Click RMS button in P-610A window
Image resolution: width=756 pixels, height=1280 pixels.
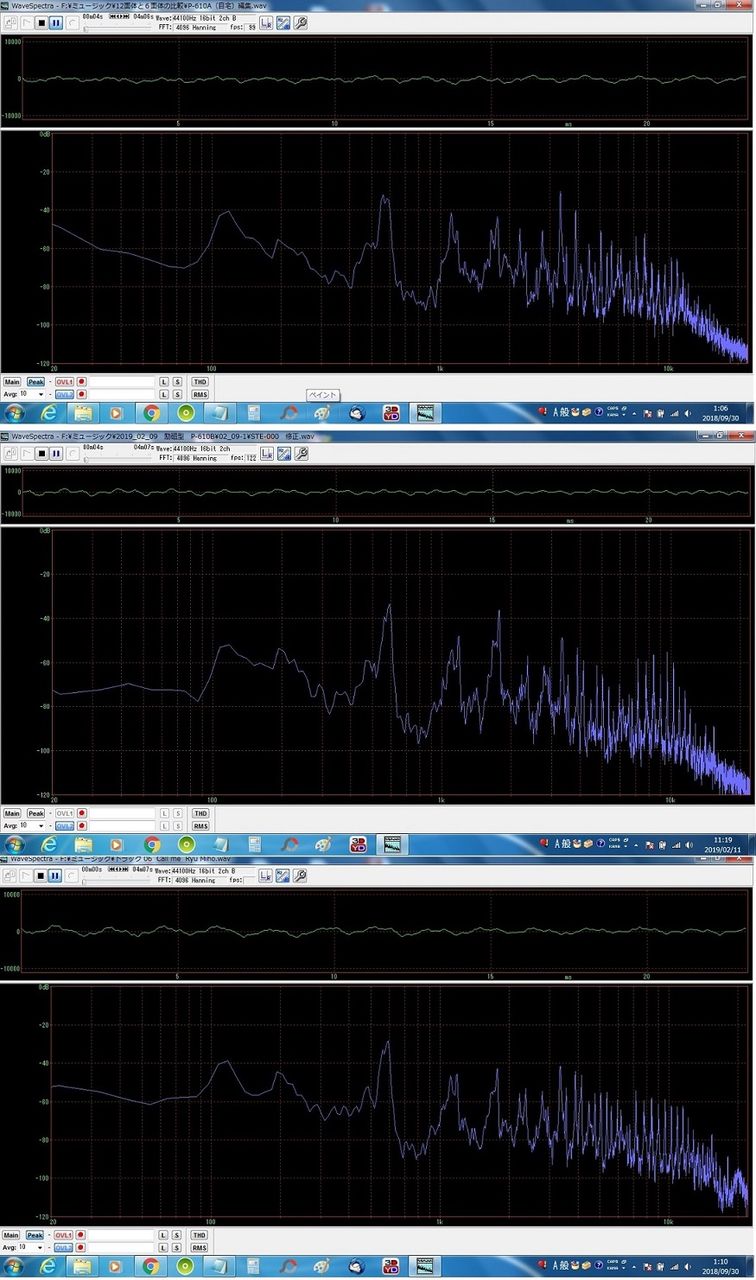point(199,394)
